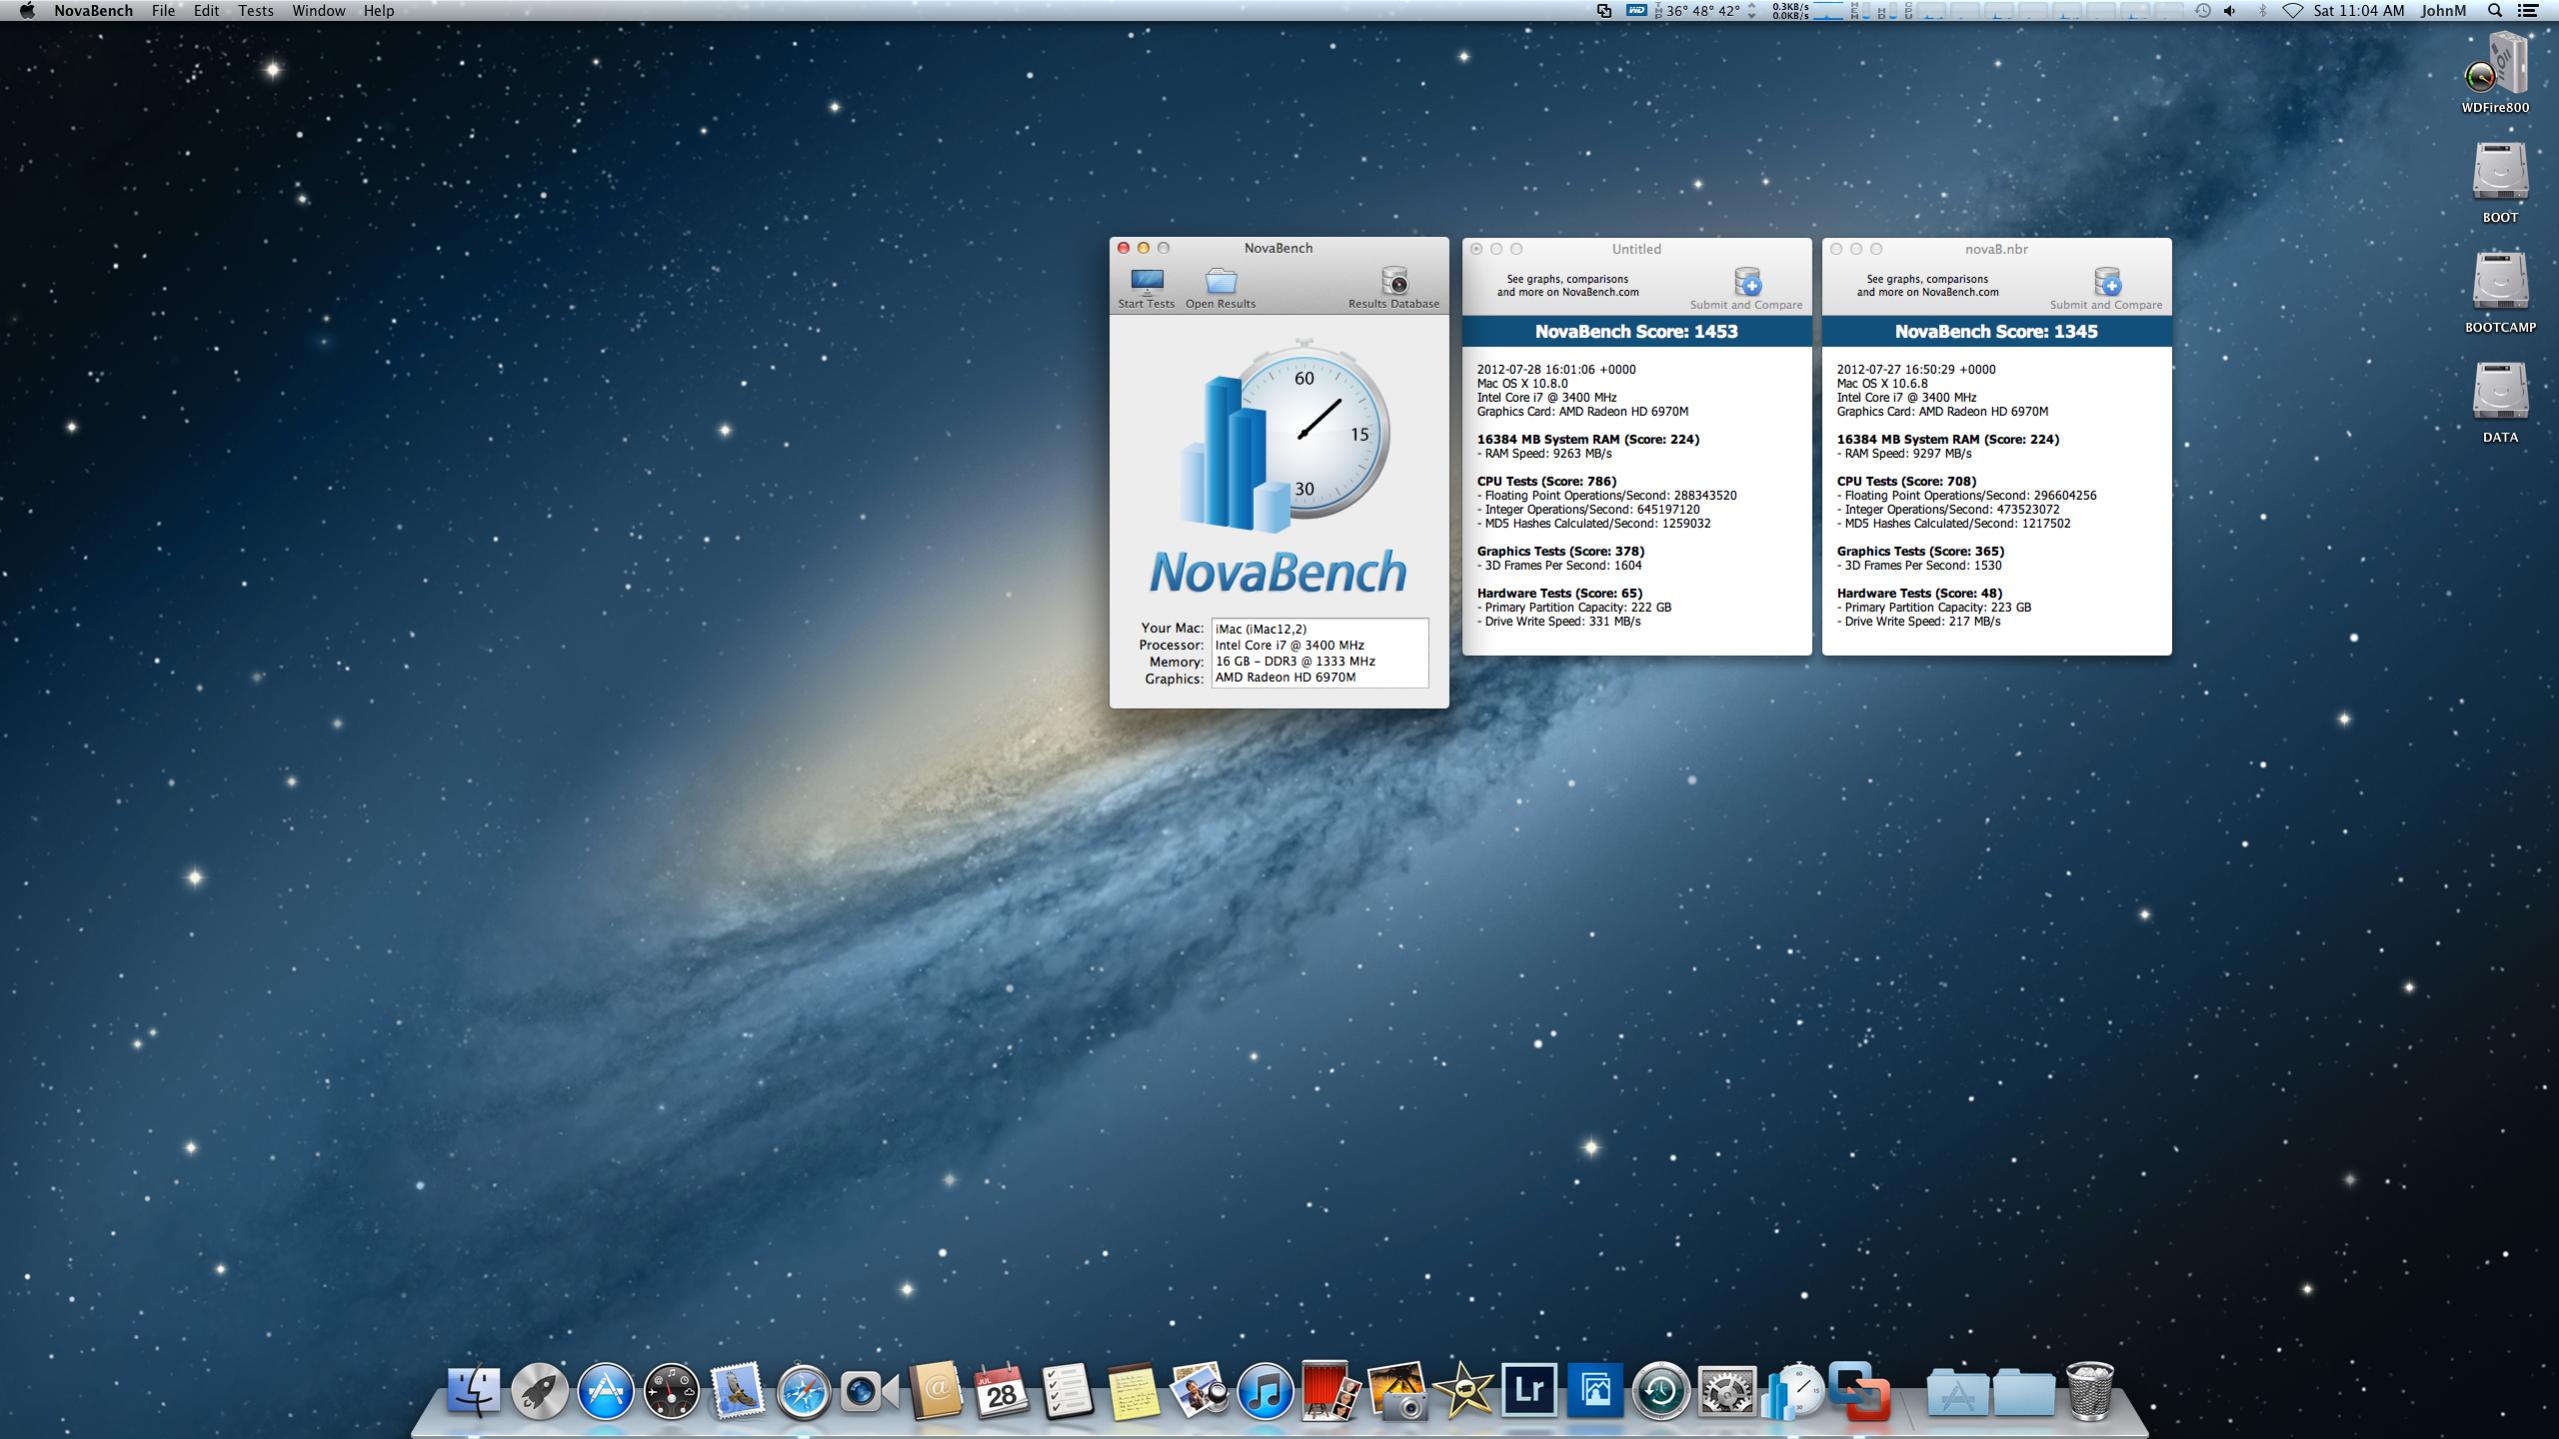Click NovaBench stopwatch icon in Dock

[1793, 1390]
